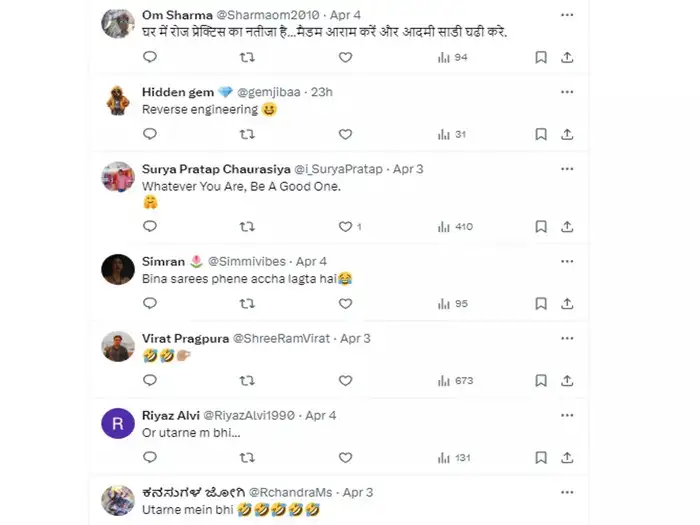Open more options for the @RchandraMs tweet
This screenshot has width=700, height=525.
tap(567, 492)
